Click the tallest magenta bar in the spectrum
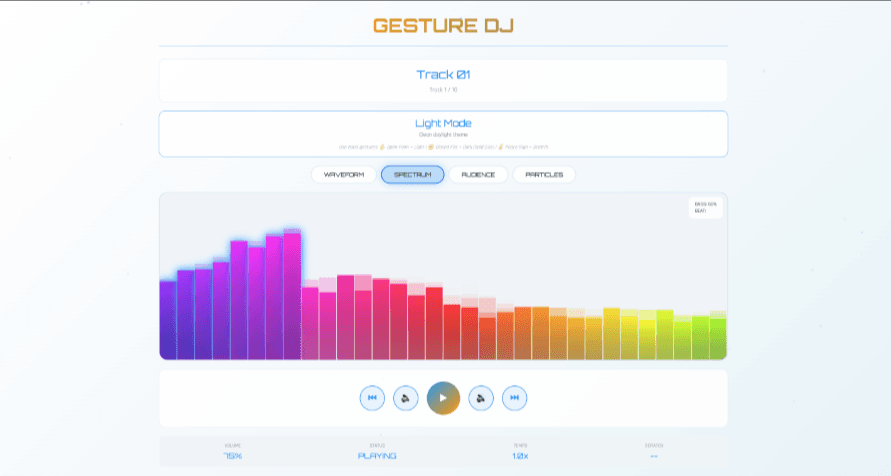 (x=292, y=295)
